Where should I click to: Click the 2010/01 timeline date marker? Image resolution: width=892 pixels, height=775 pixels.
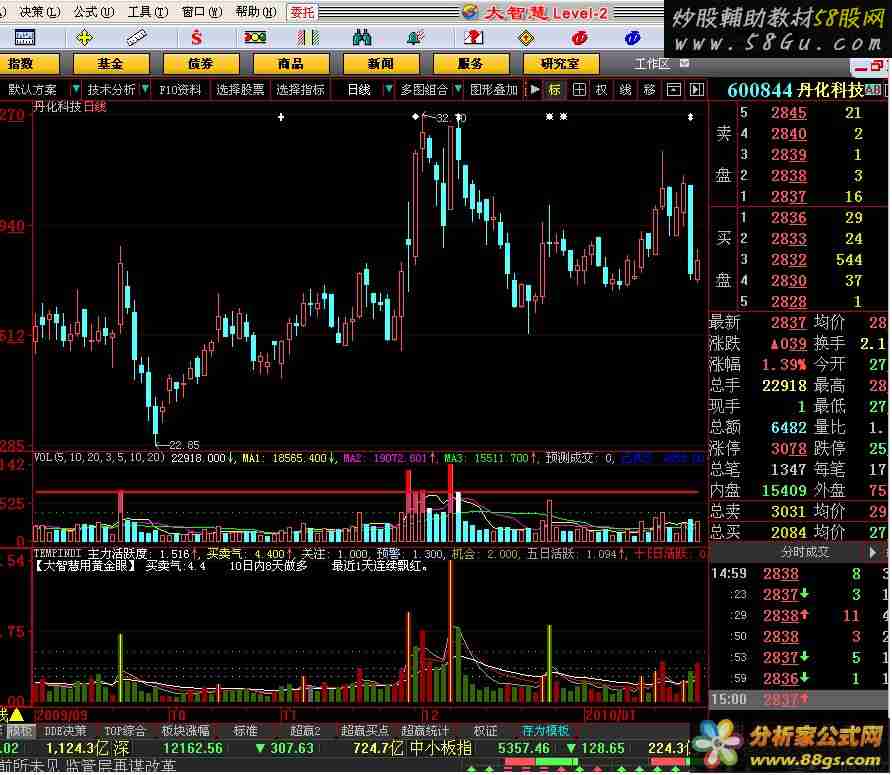610,715
